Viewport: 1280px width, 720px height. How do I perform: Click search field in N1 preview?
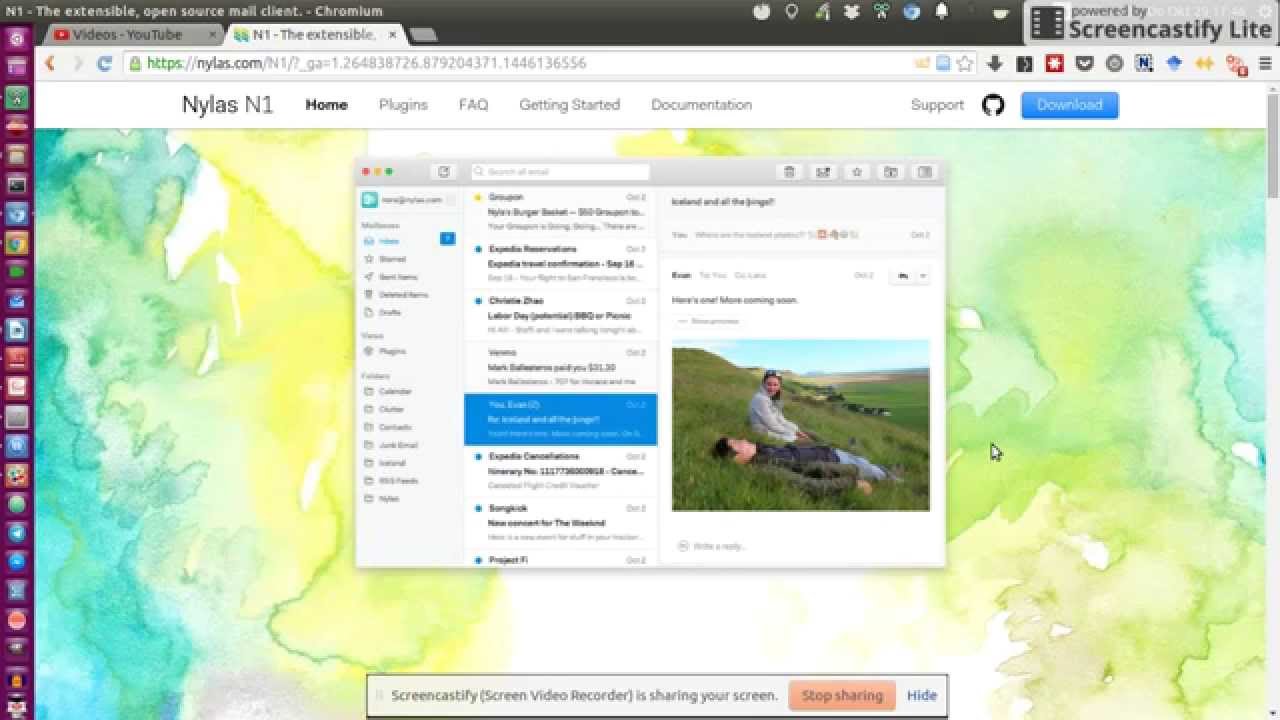coord(560,172)
